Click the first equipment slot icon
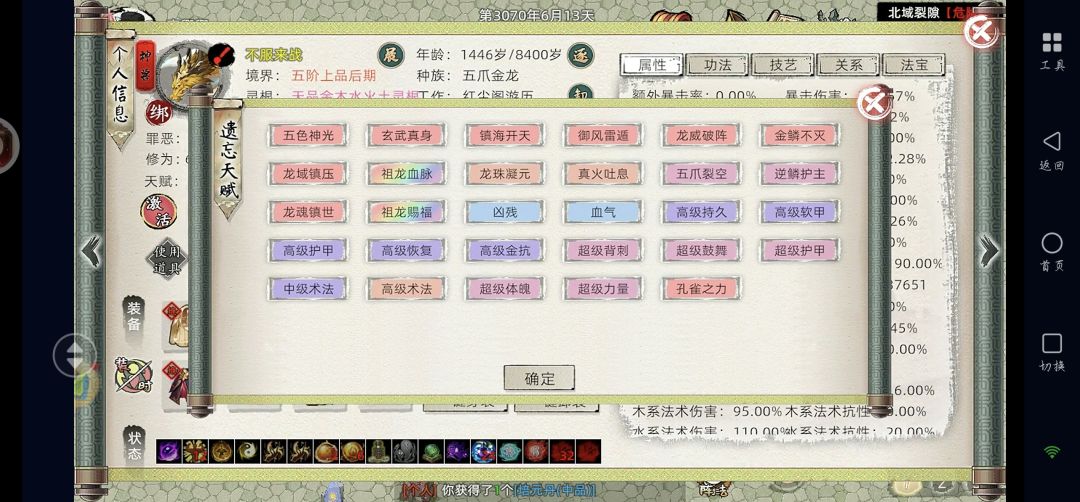This screenshot has height=502, width=1080. point(176,324)
